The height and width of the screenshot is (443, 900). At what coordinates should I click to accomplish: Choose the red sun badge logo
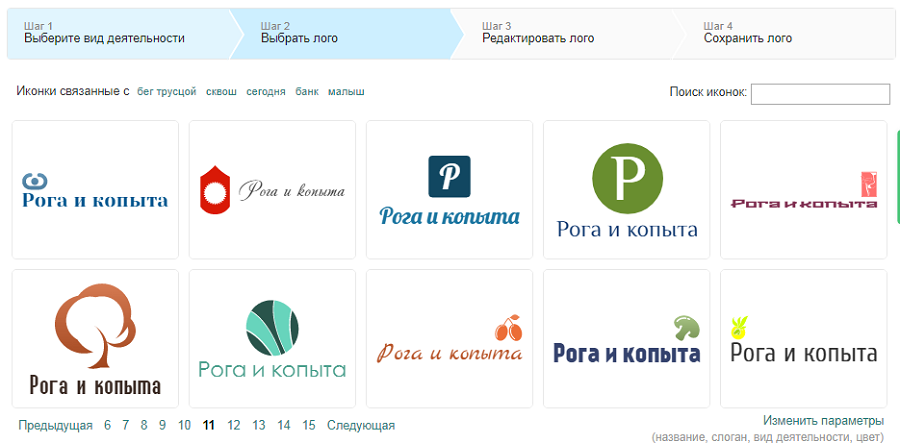coord(272,190)
